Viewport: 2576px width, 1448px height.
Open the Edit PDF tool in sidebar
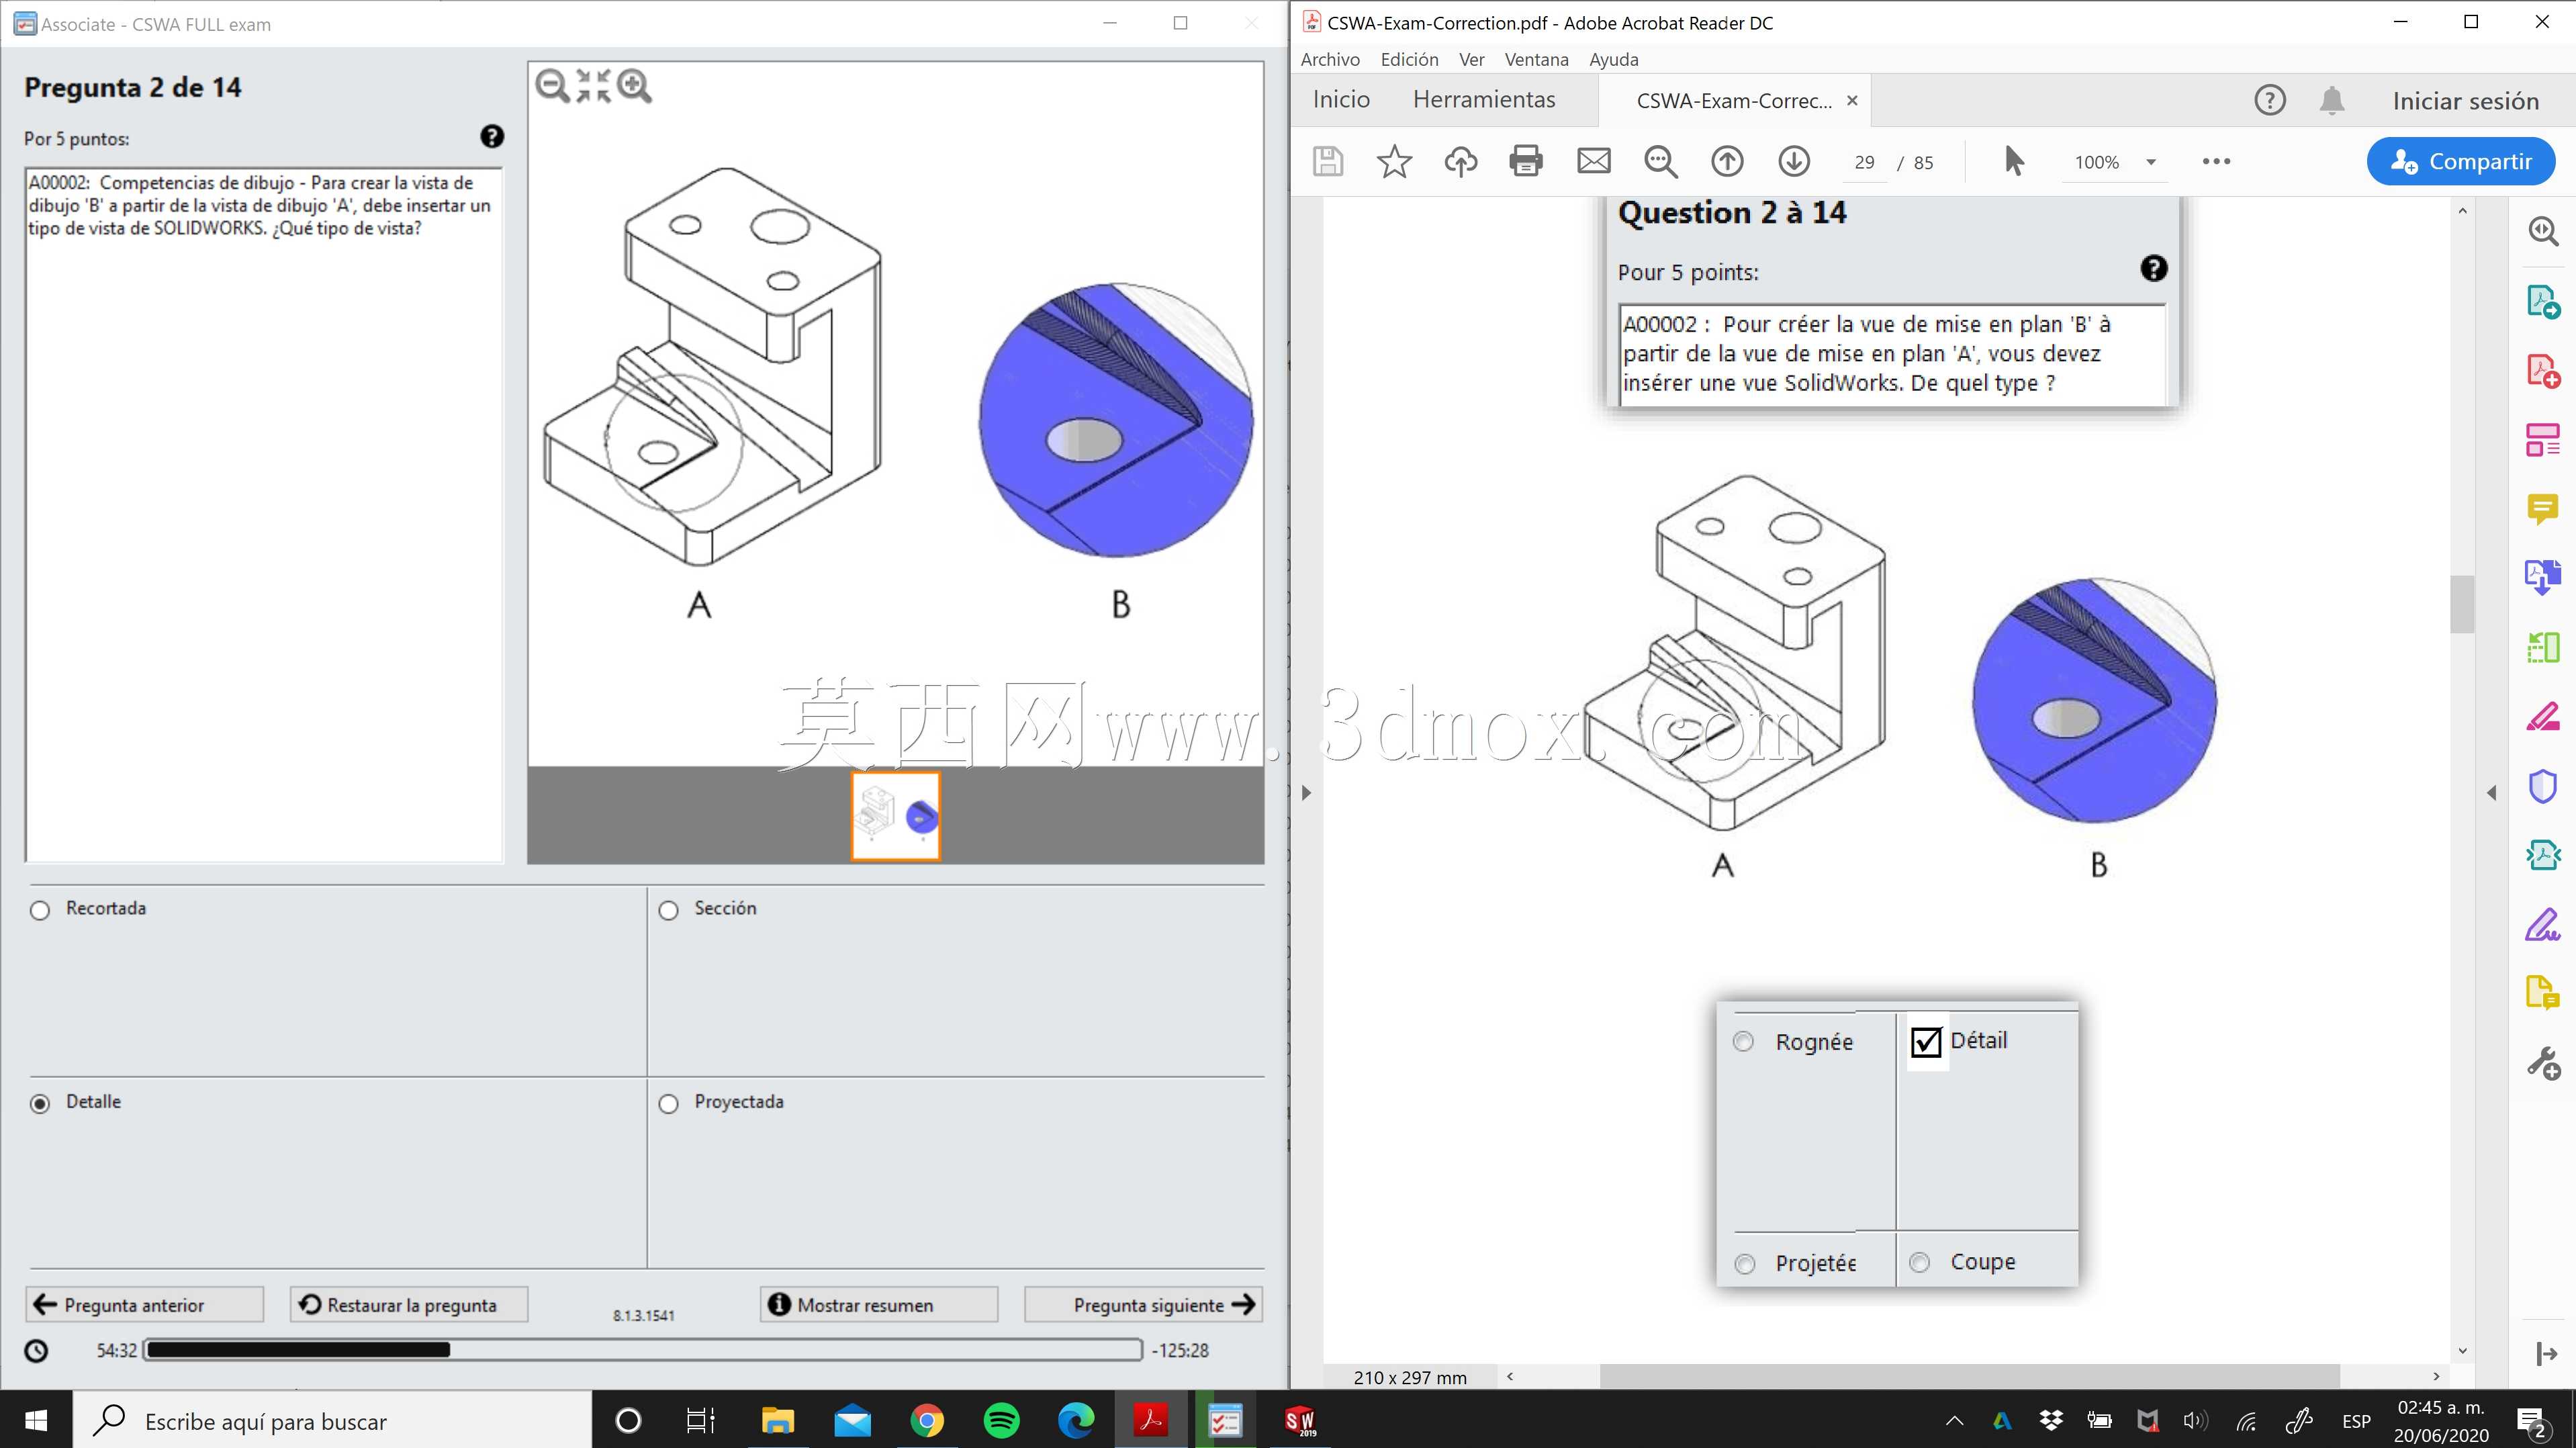pos(2543,440)
